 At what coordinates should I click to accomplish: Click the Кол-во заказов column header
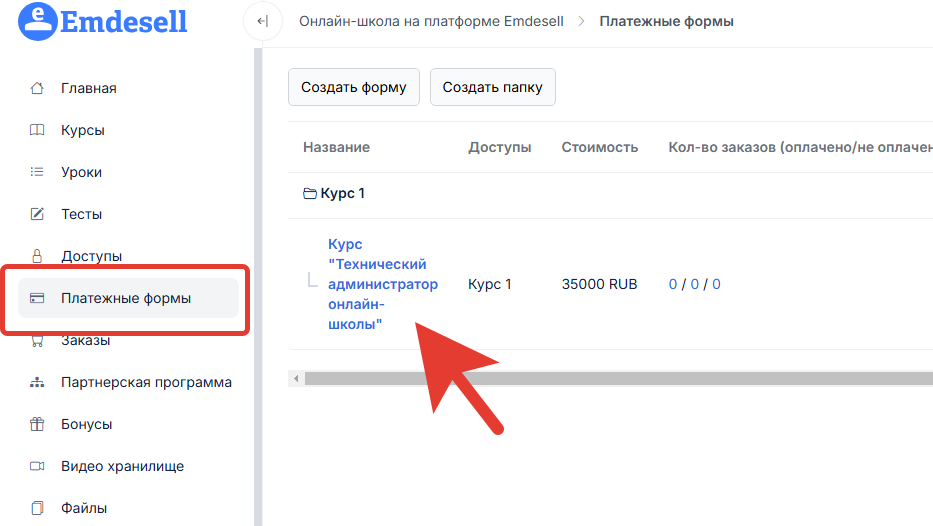800,147
